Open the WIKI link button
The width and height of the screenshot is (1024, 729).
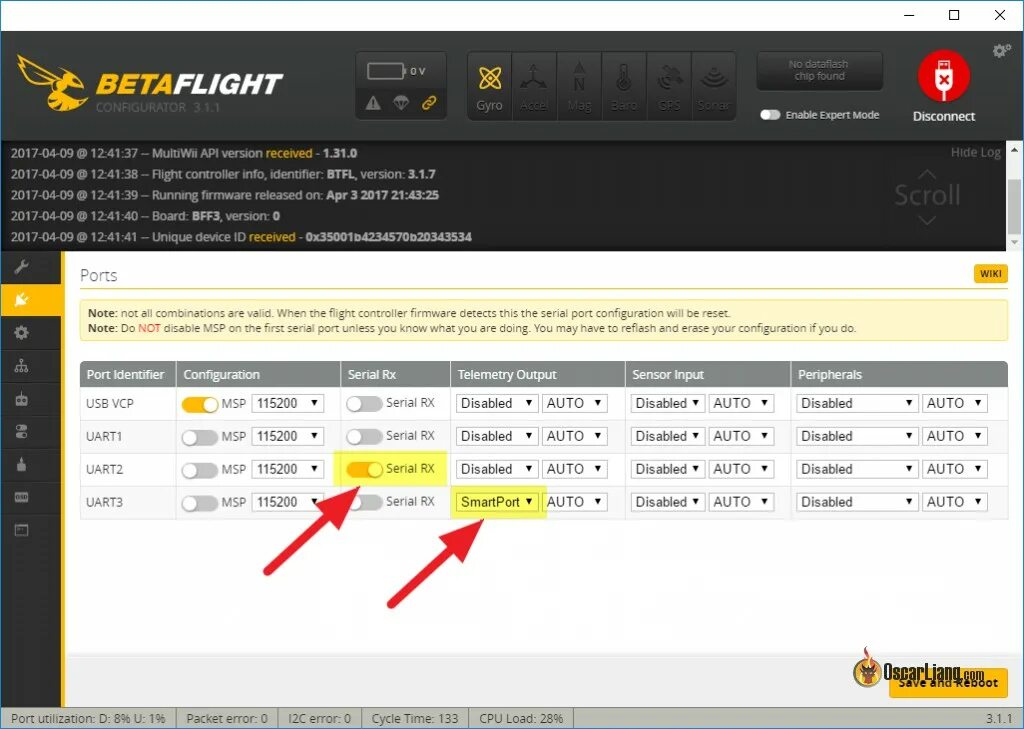click(990, 274)
